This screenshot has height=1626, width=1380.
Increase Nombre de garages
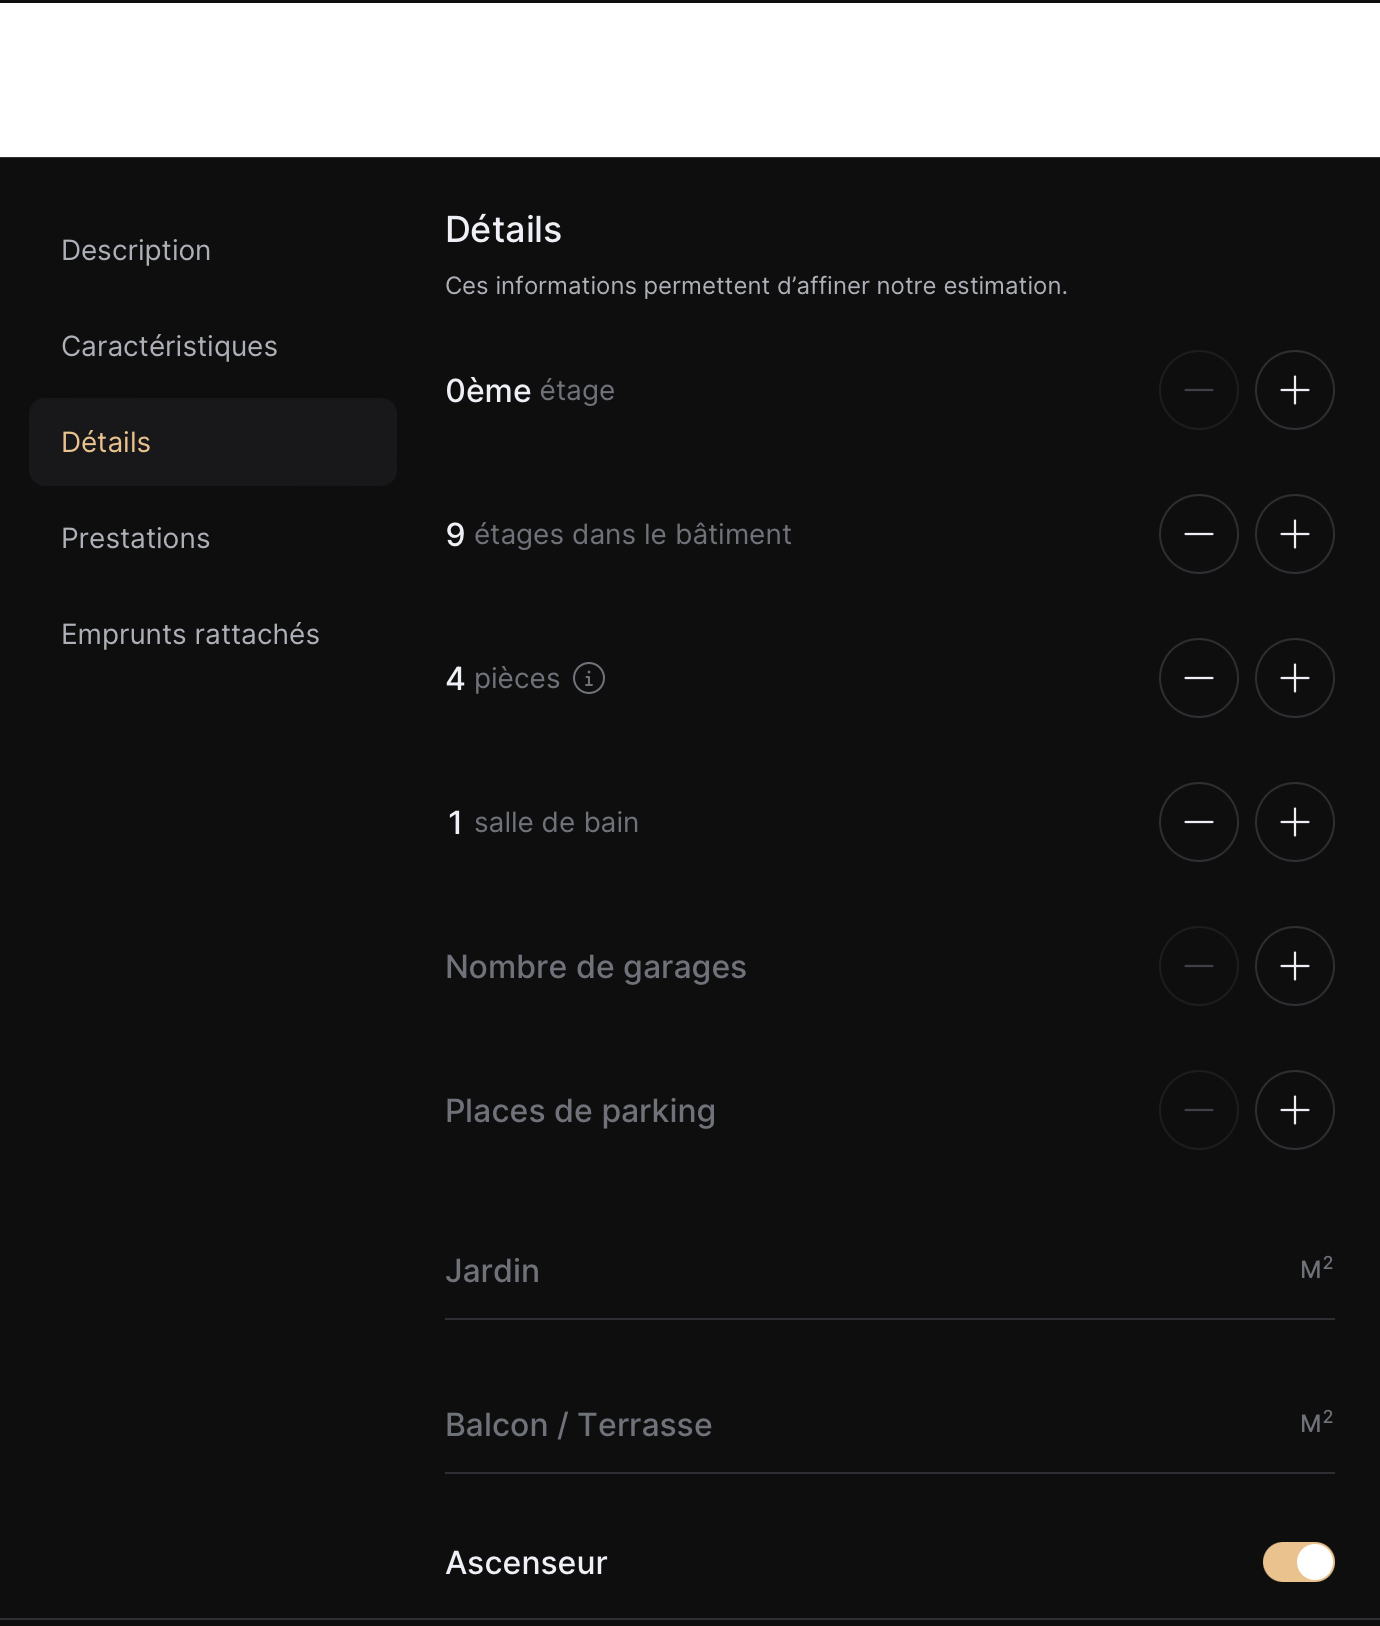click(1294, 966)
